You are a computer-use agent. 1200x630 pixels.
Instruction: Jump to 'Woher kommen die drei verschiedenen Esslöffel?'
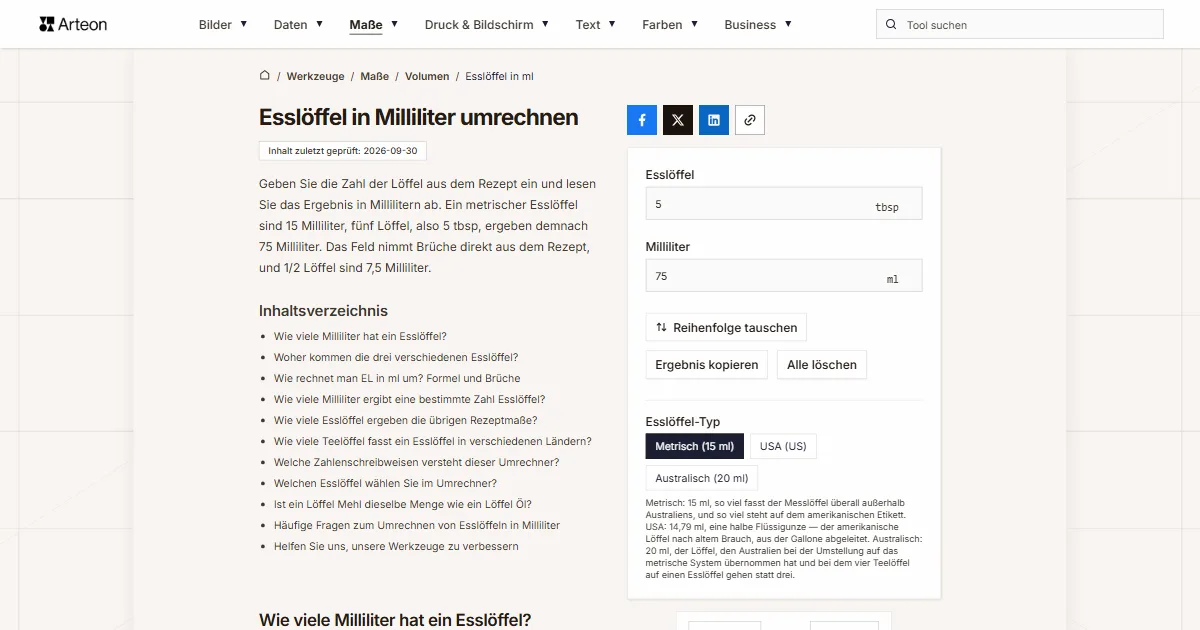pyautogui.click(x=396, y=357)
